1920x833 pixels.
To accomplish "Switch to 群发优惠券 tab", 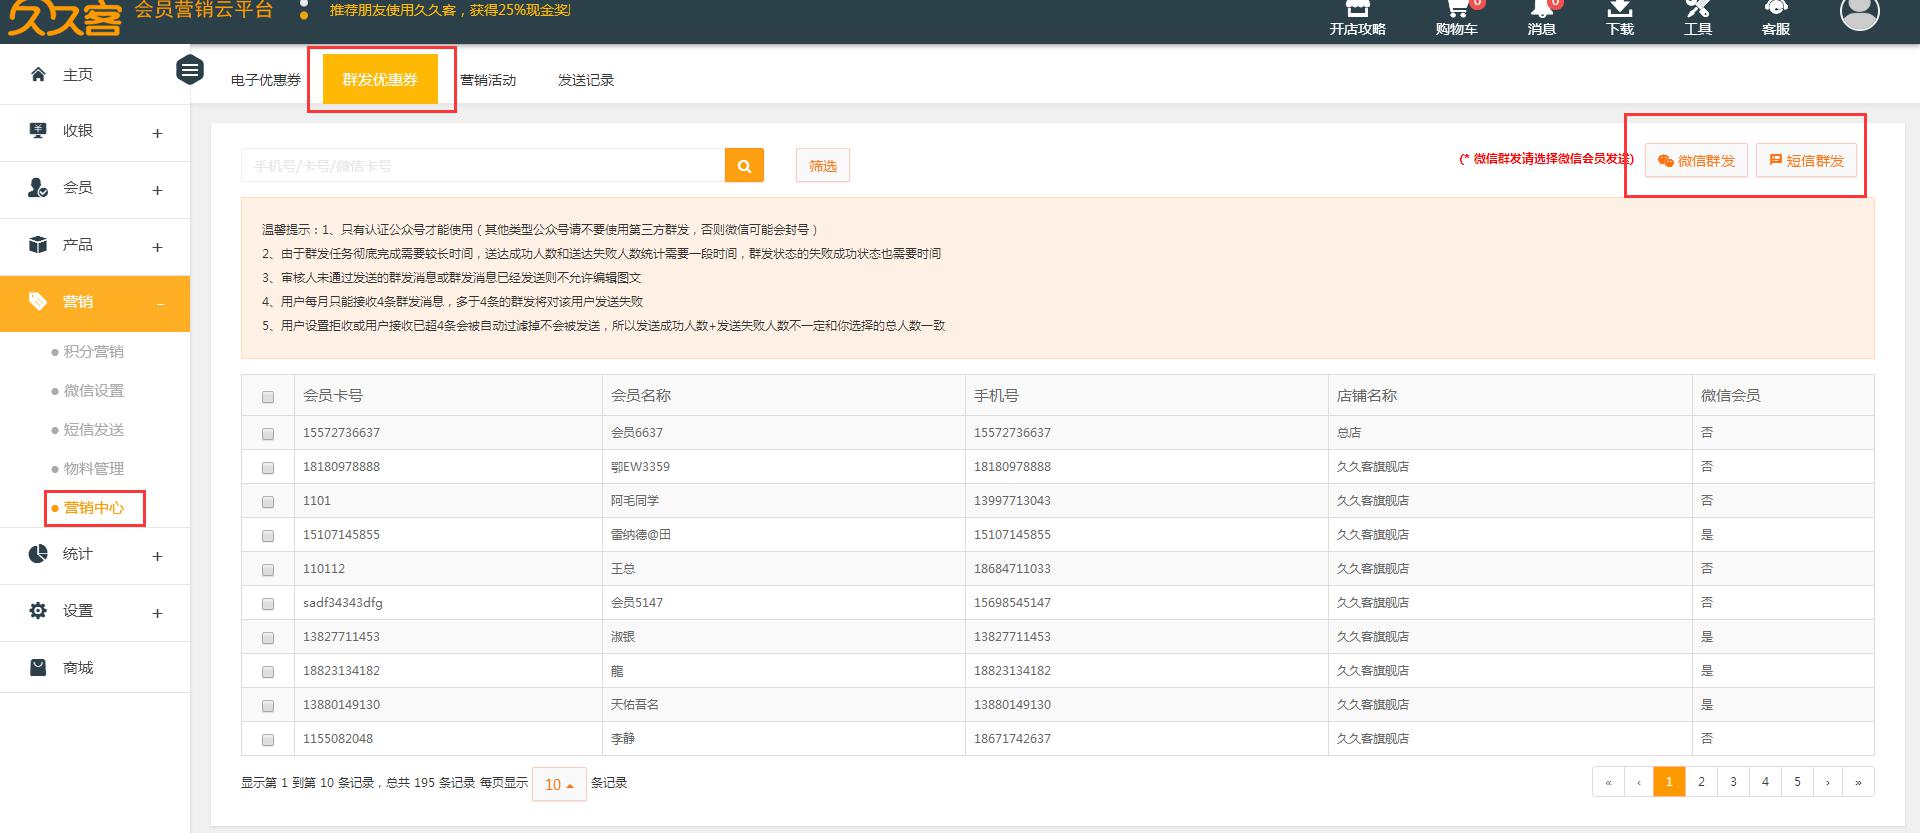I will pyautogui.click(x=380, y=79).
